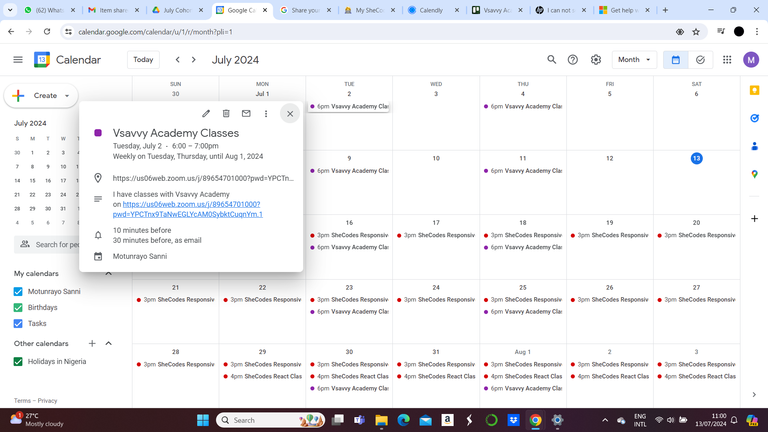Open Contacts side panel icon

tap(754, 146)
